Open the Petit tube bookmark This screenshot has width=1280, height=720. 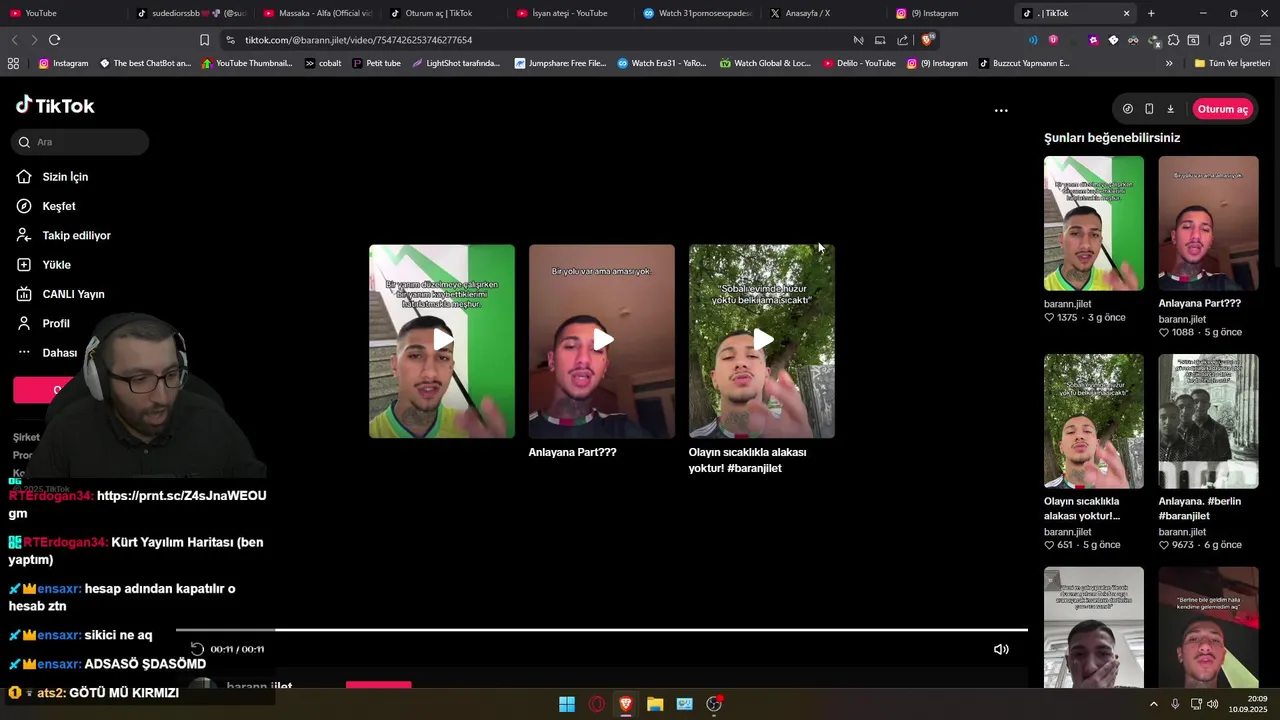pos(376,63)
